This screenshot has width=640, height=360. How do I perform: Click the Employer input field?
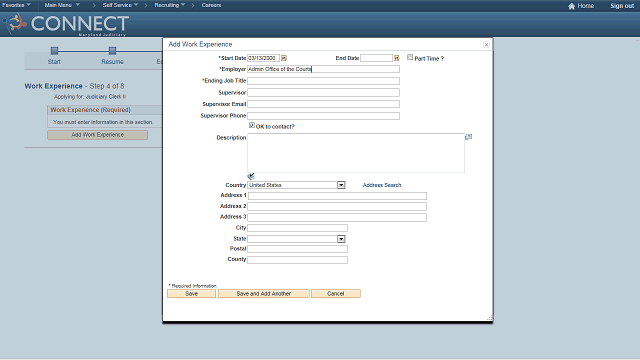coord(323,69)
